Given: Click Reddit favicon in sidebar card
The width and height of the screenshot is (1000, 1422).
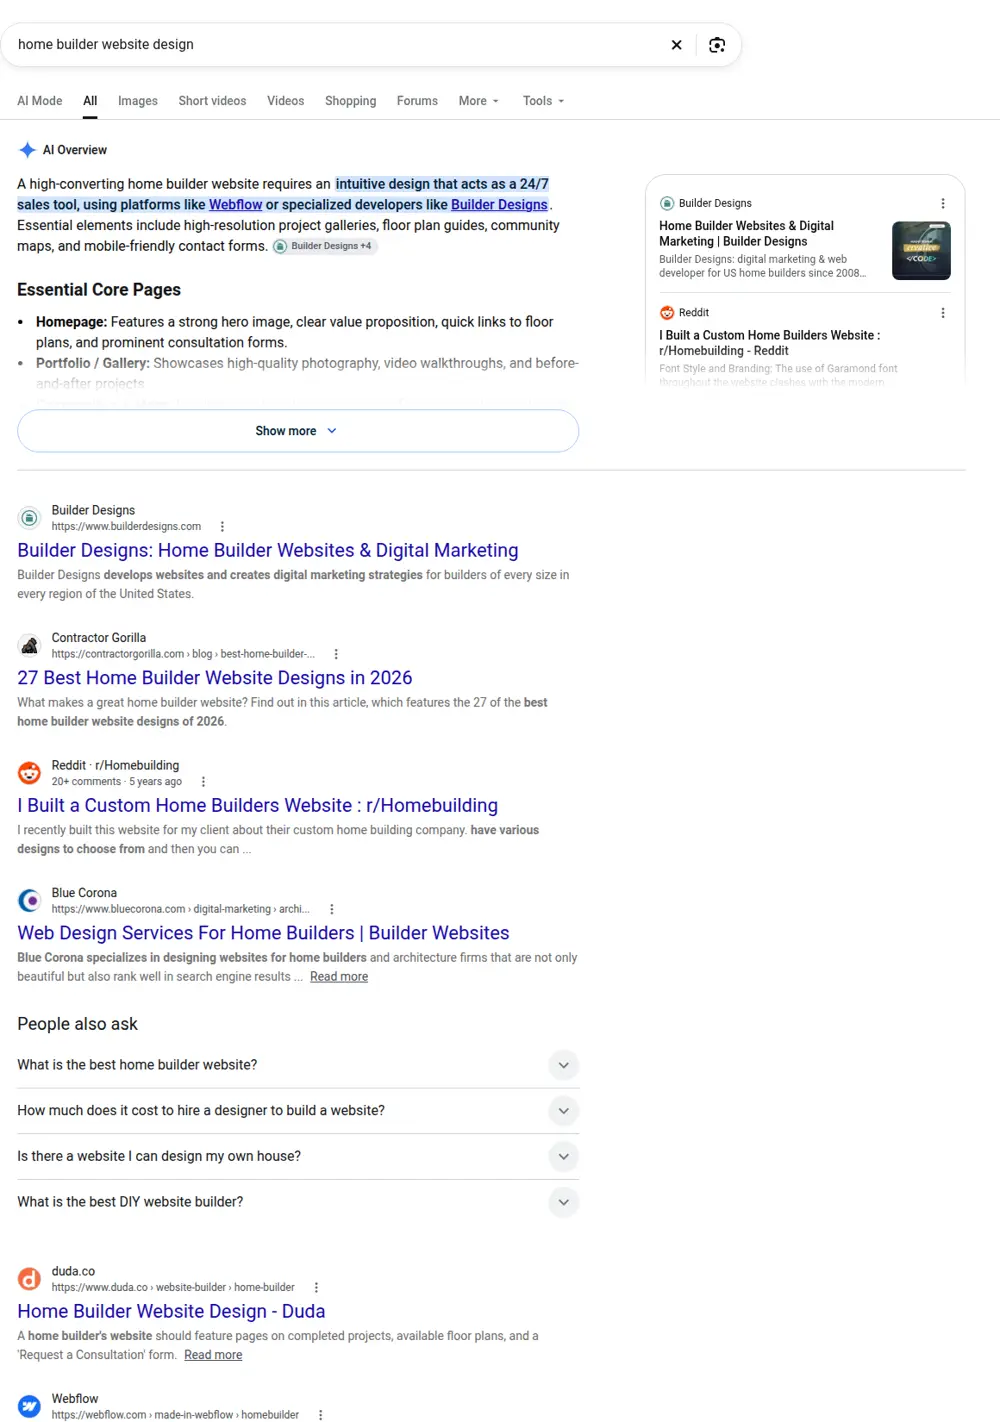Looking at the screenshot, I should coord(667,313).
